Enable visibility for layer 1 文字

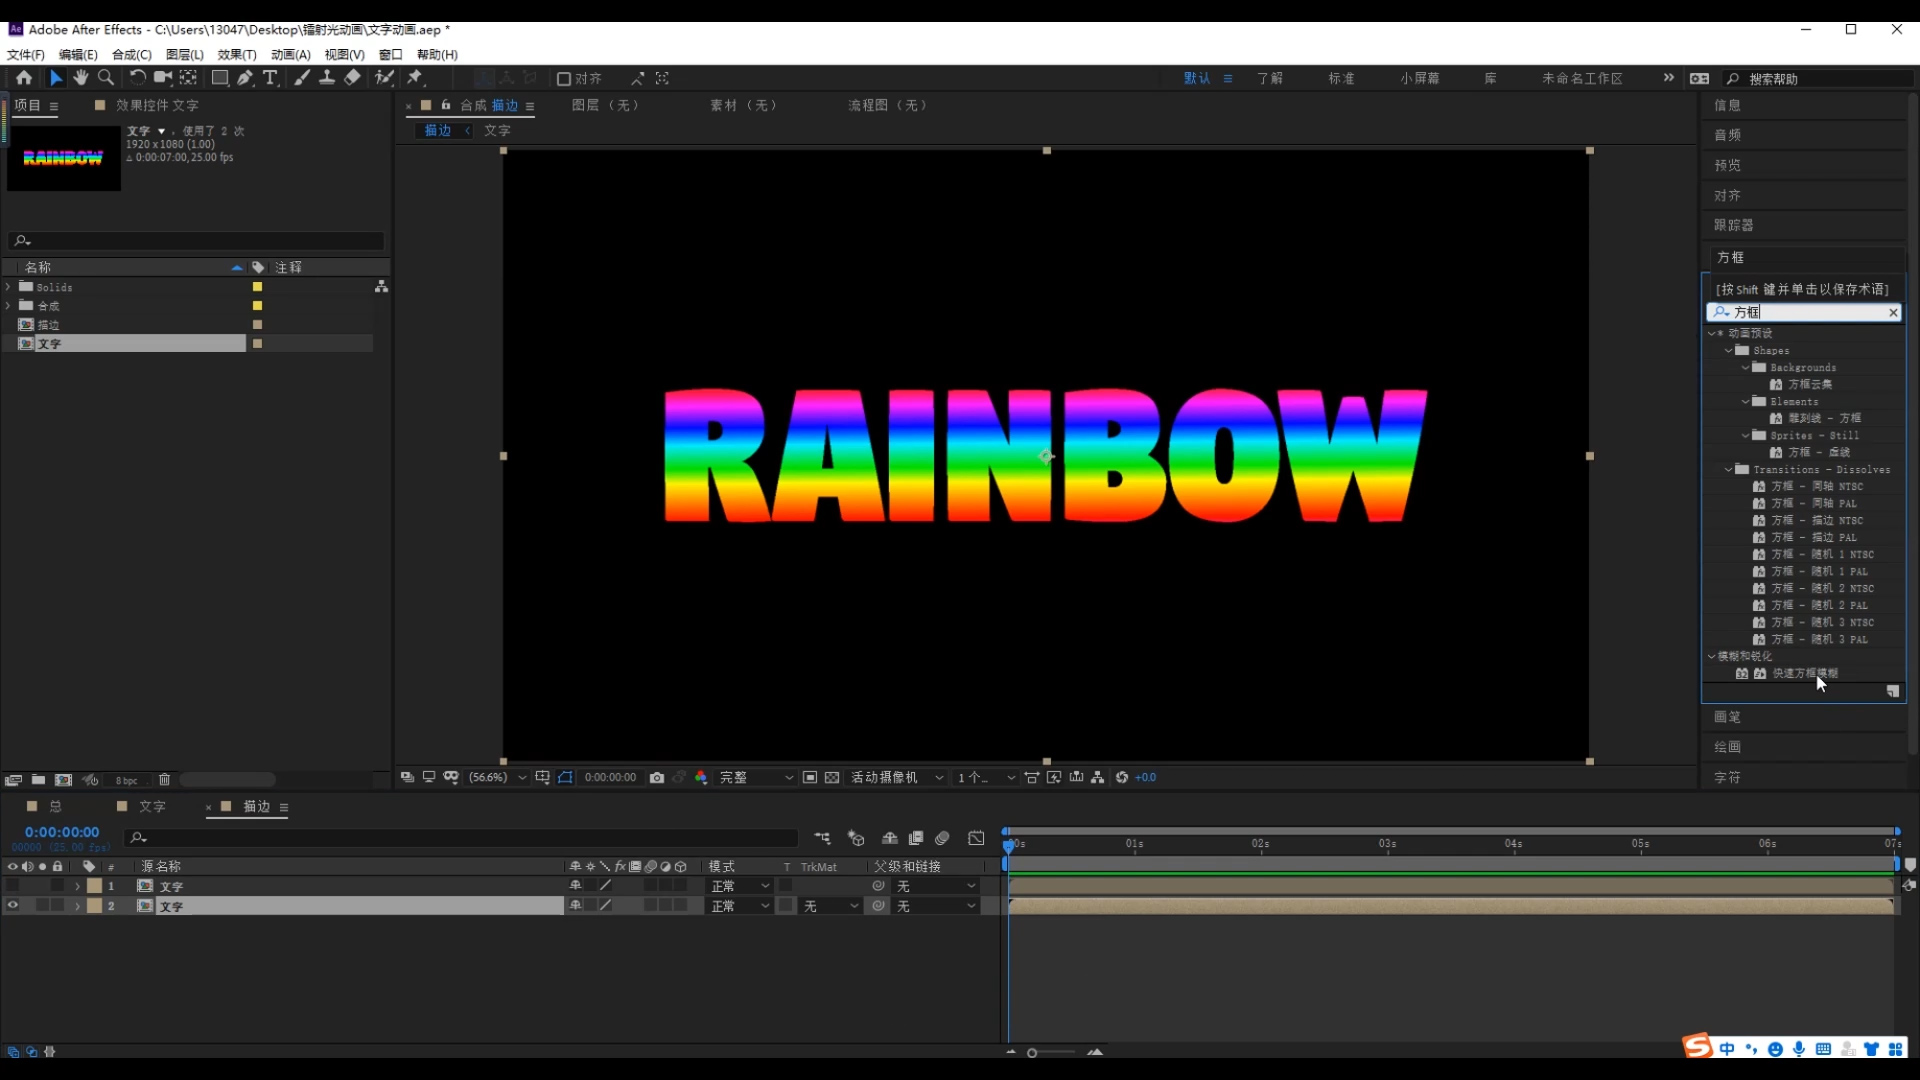click(13, 886)
